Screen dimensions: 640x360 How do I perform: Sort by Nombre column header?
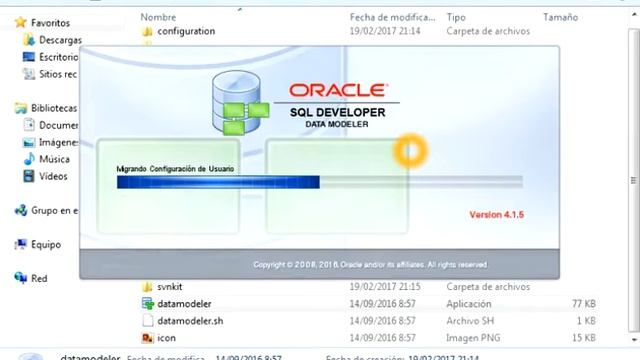coord(158,17)
